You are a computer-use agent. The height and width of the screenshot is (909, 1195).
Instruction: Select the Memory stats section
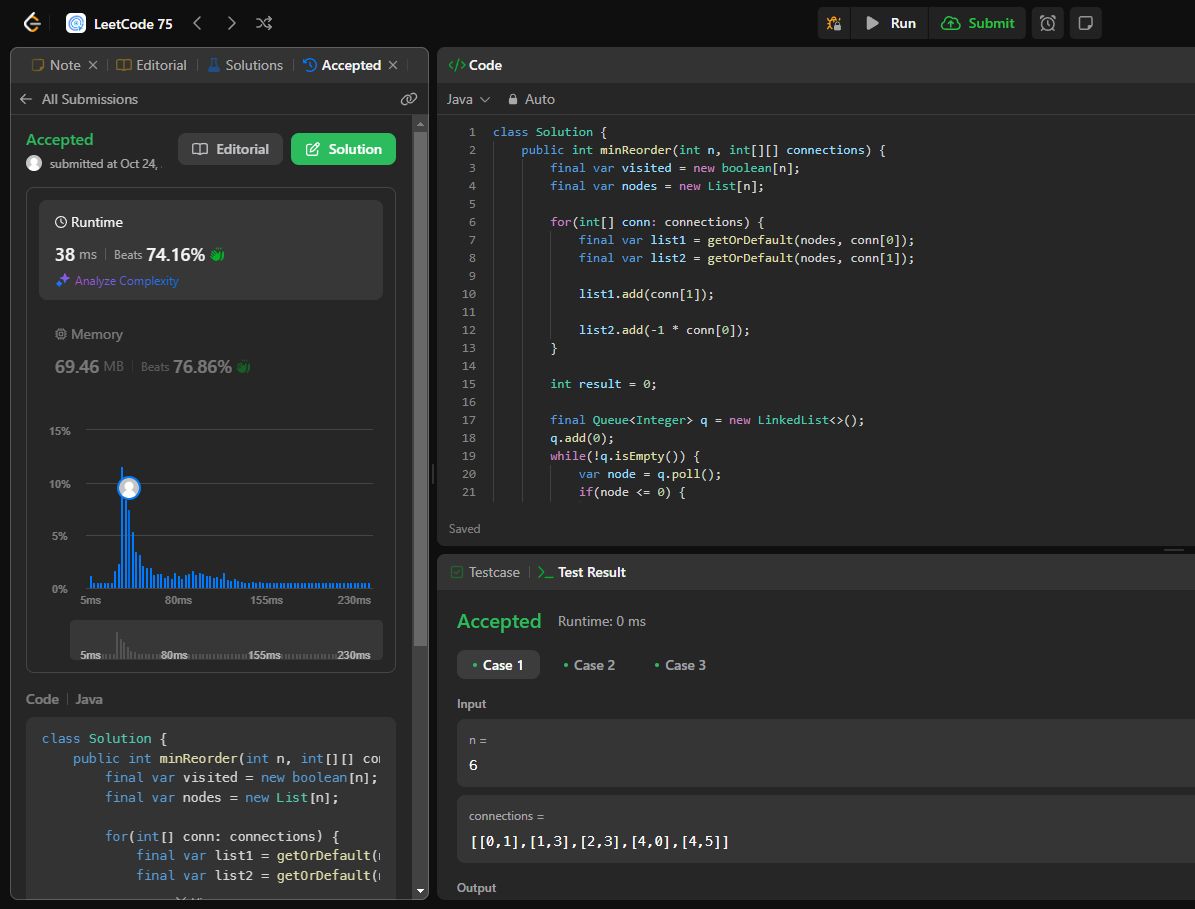[x=211, y=352]
